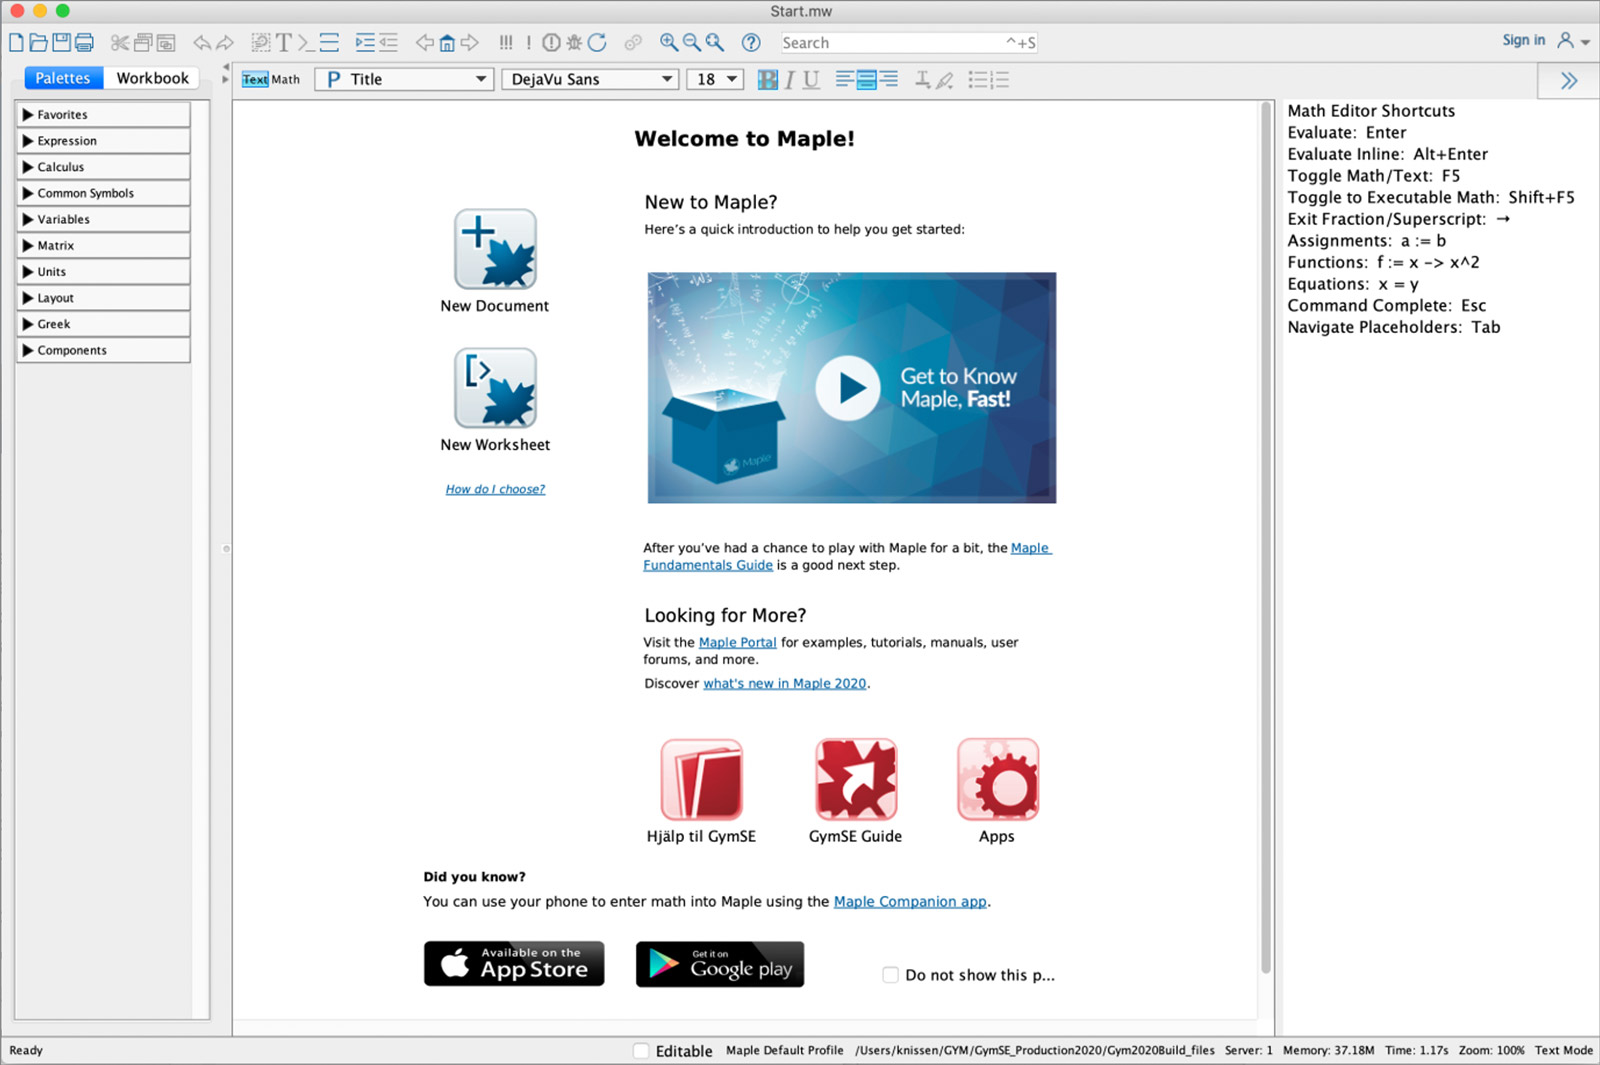This screenshot has width=1600, height=1065.
Task: Play the Get to Know Maple video
Action: click(848, 388)
